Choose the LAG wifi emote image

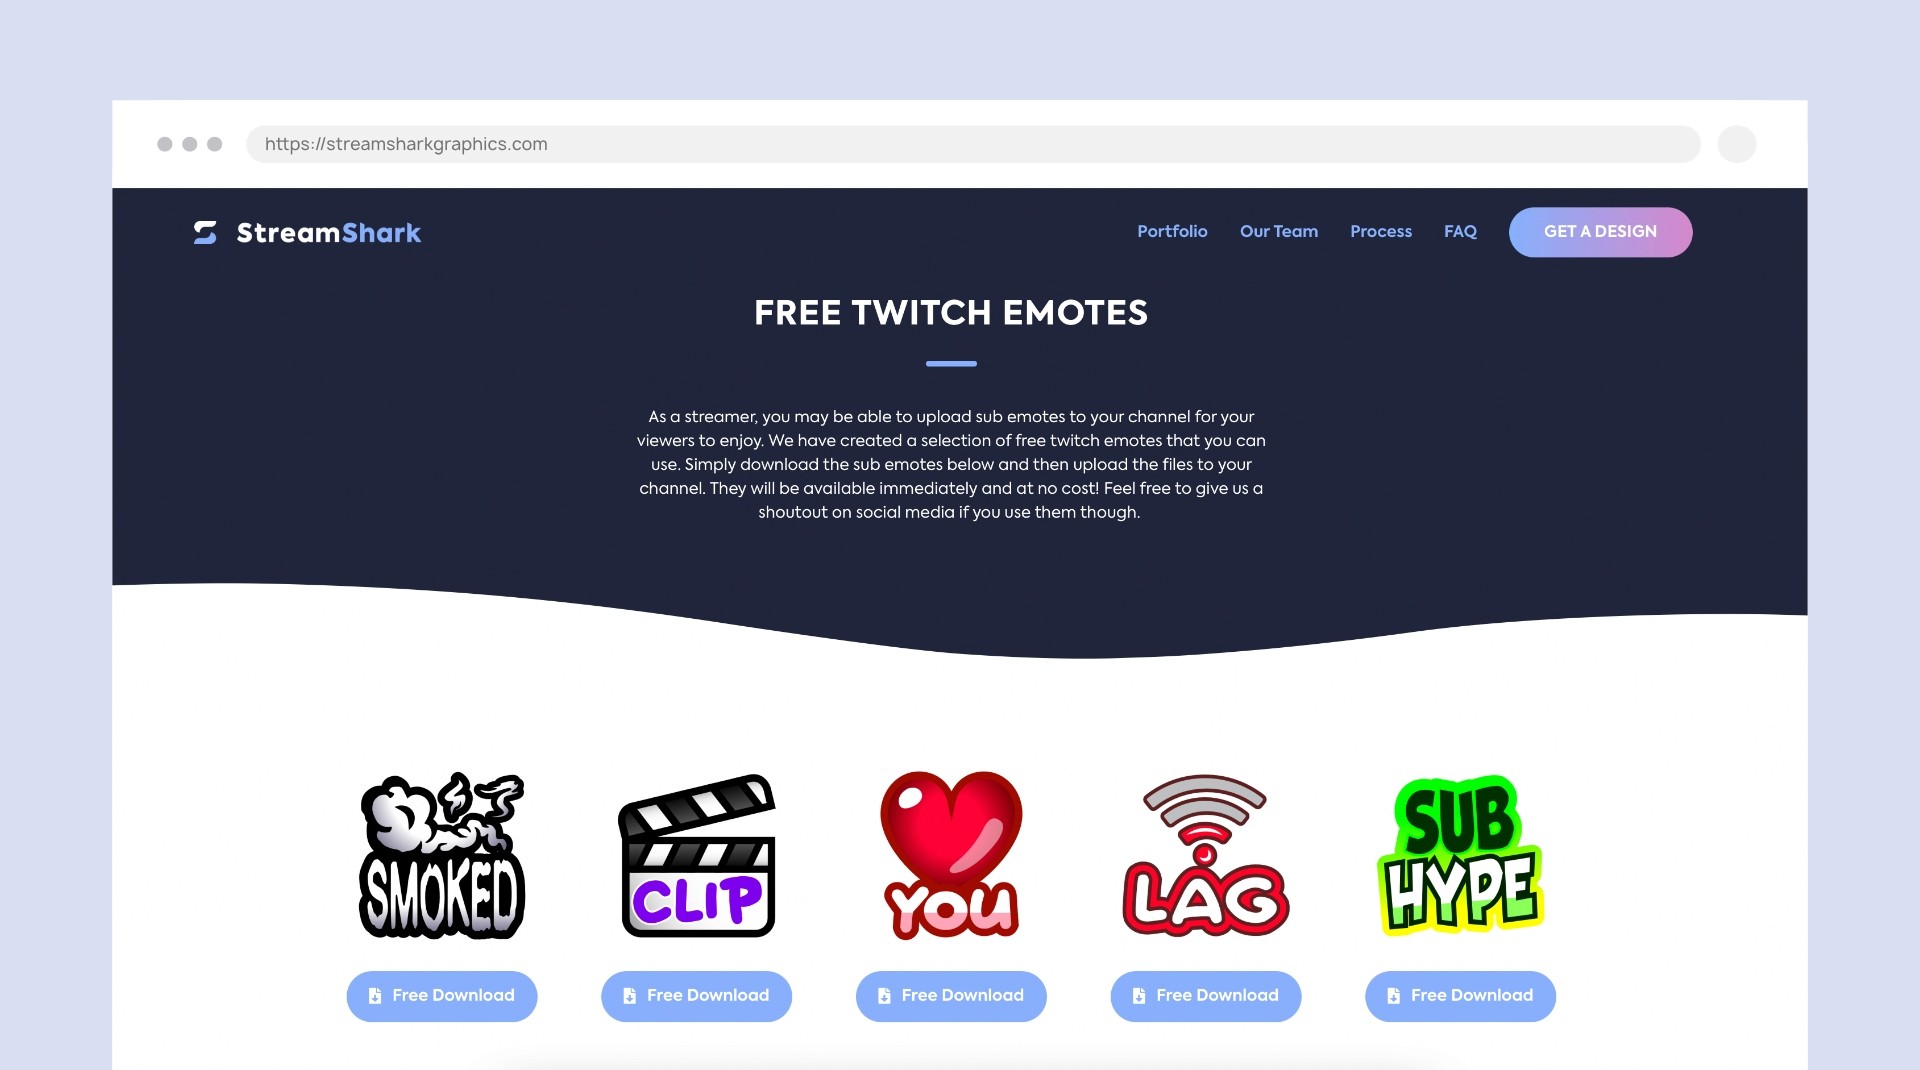pyautogui.click(x=1206, y=855)
